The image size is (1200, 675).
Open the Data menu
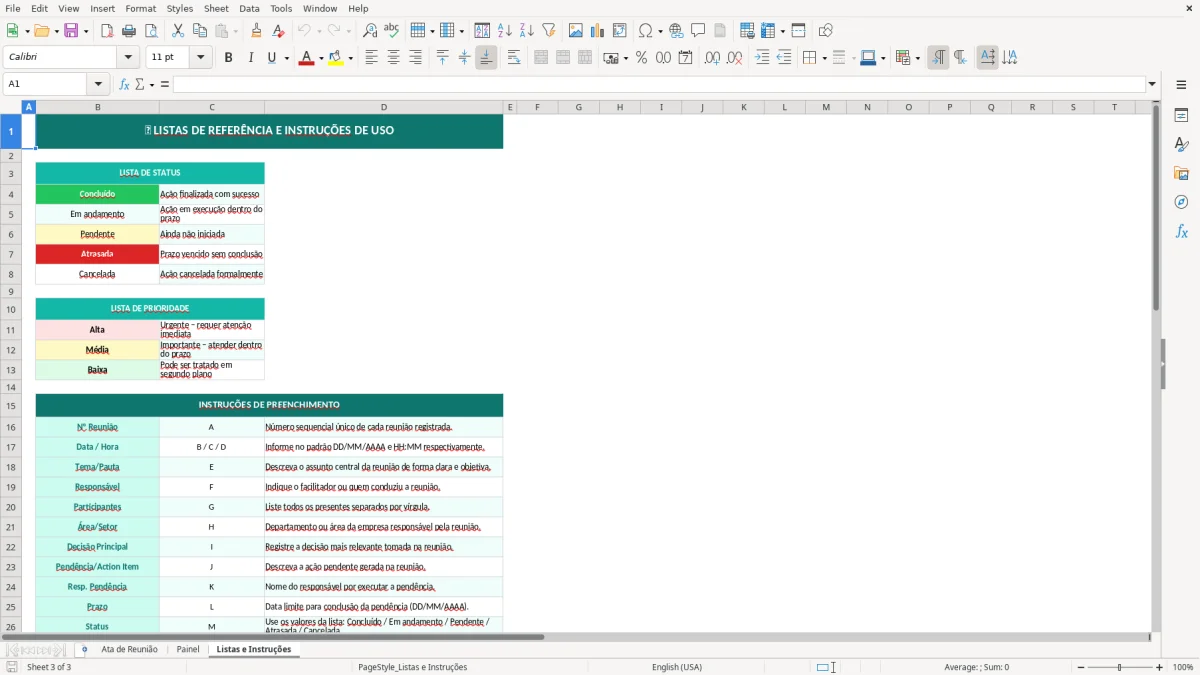tap(249, 8)
